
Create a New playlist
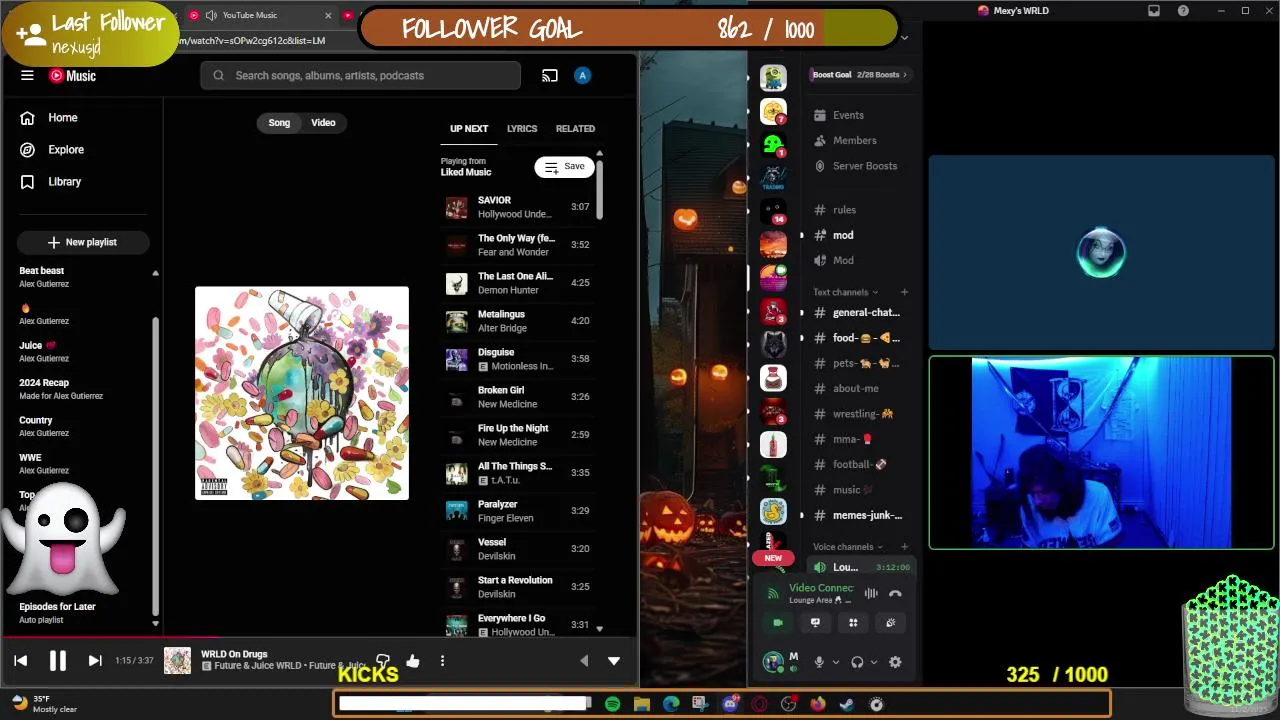pyautogui.click(x=83, y=242)
